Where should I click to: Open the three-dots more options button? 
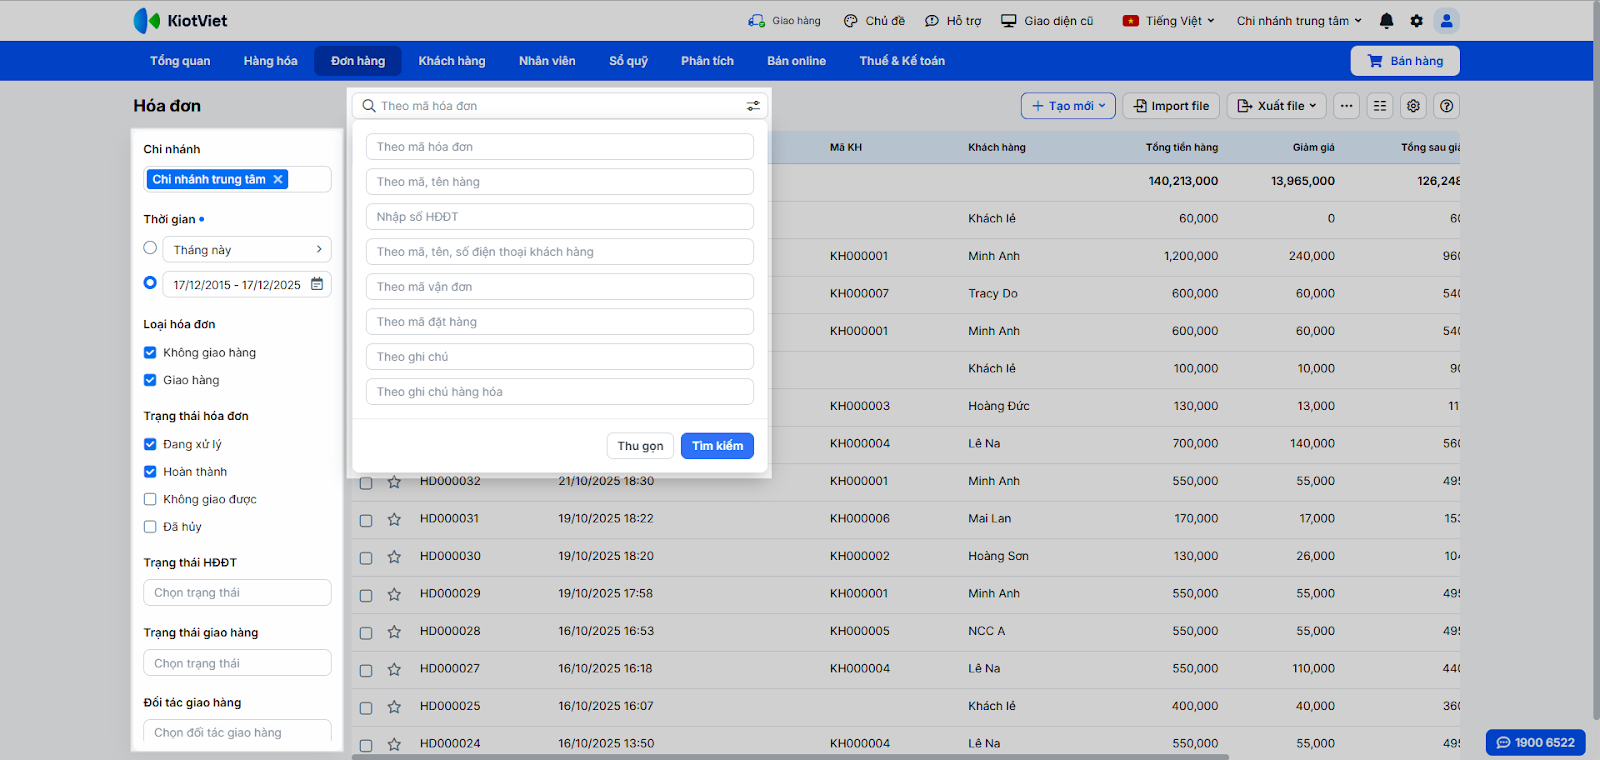click(1346, 106)
